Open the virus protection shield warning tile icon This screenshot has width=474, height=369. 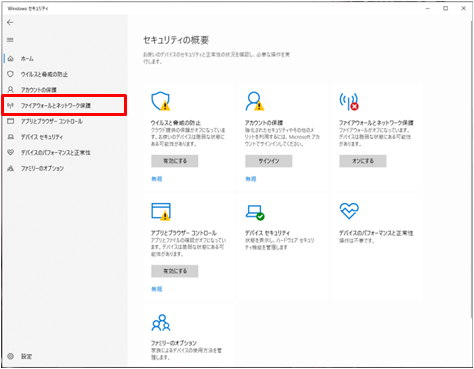(161, 101)
